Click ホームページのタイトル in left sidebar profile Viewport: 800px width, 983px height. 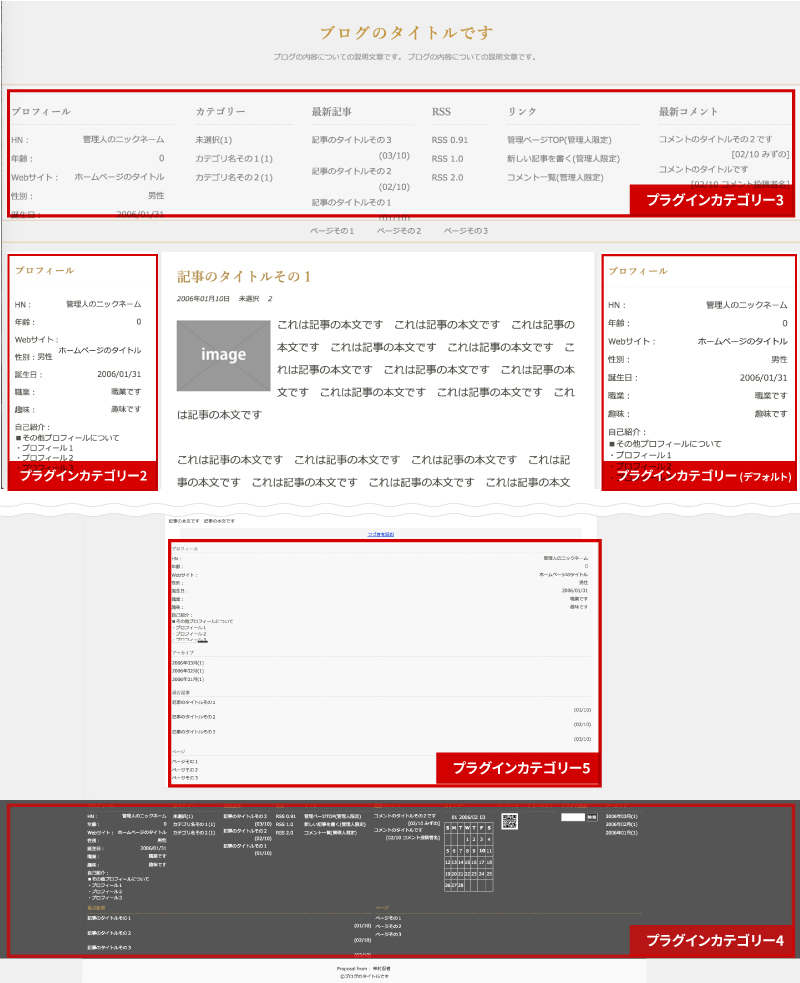[100, 350]
